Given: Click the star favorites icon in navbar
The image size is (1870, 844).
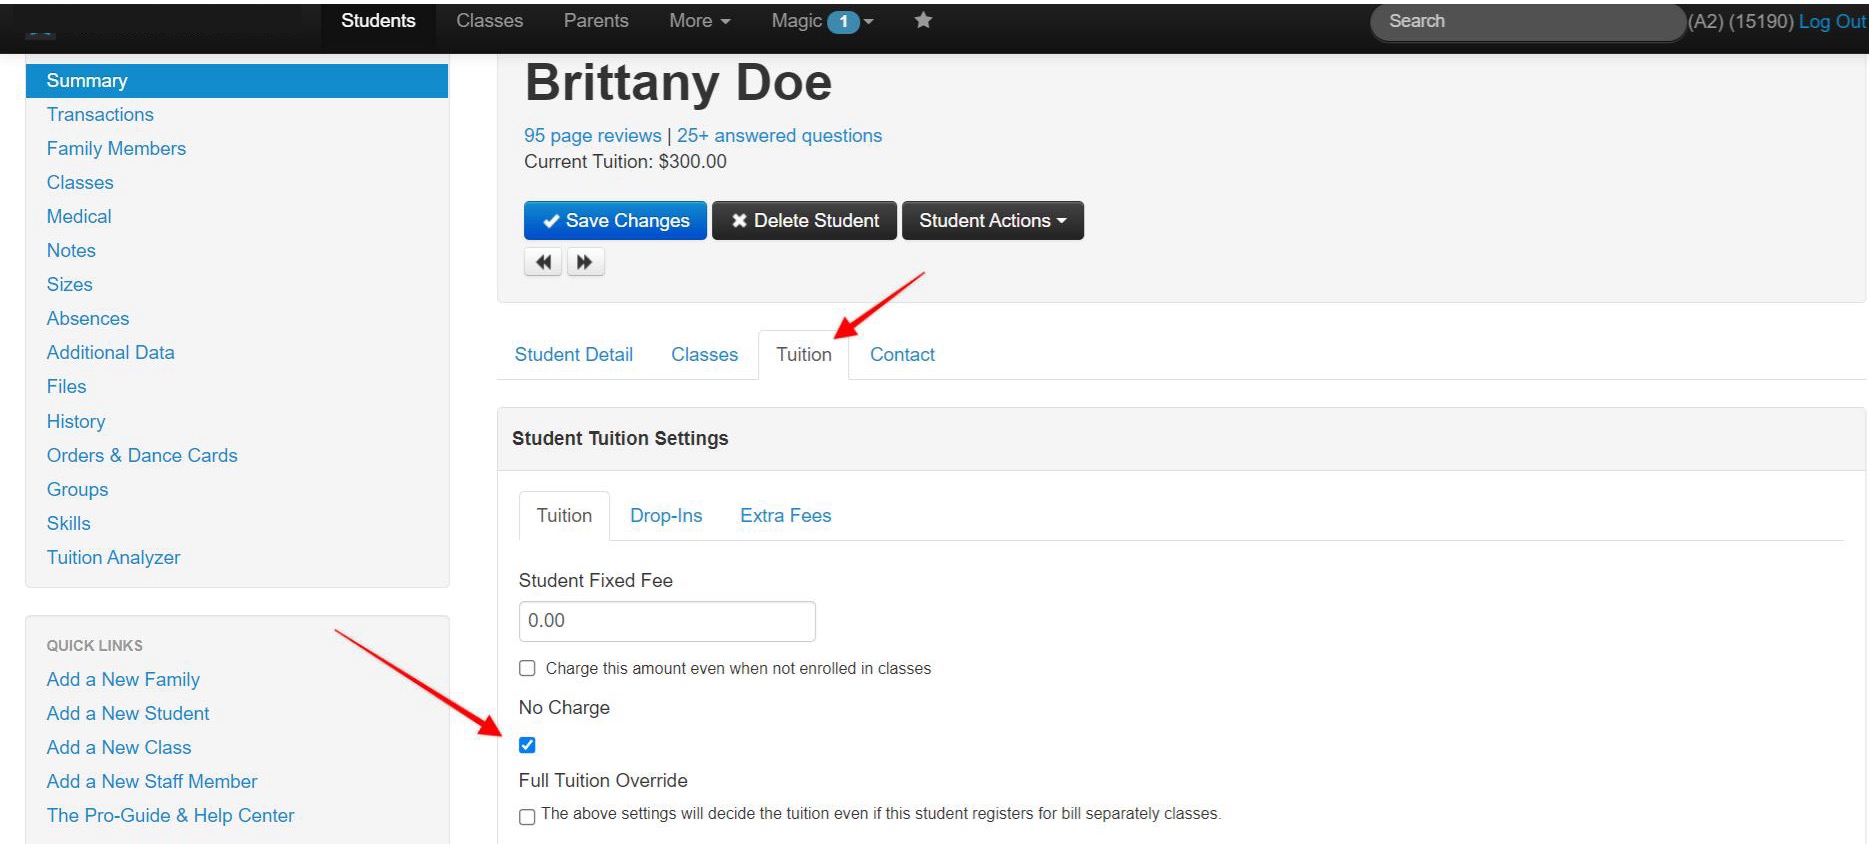Looking at the screenshot, I should [923, 21].
